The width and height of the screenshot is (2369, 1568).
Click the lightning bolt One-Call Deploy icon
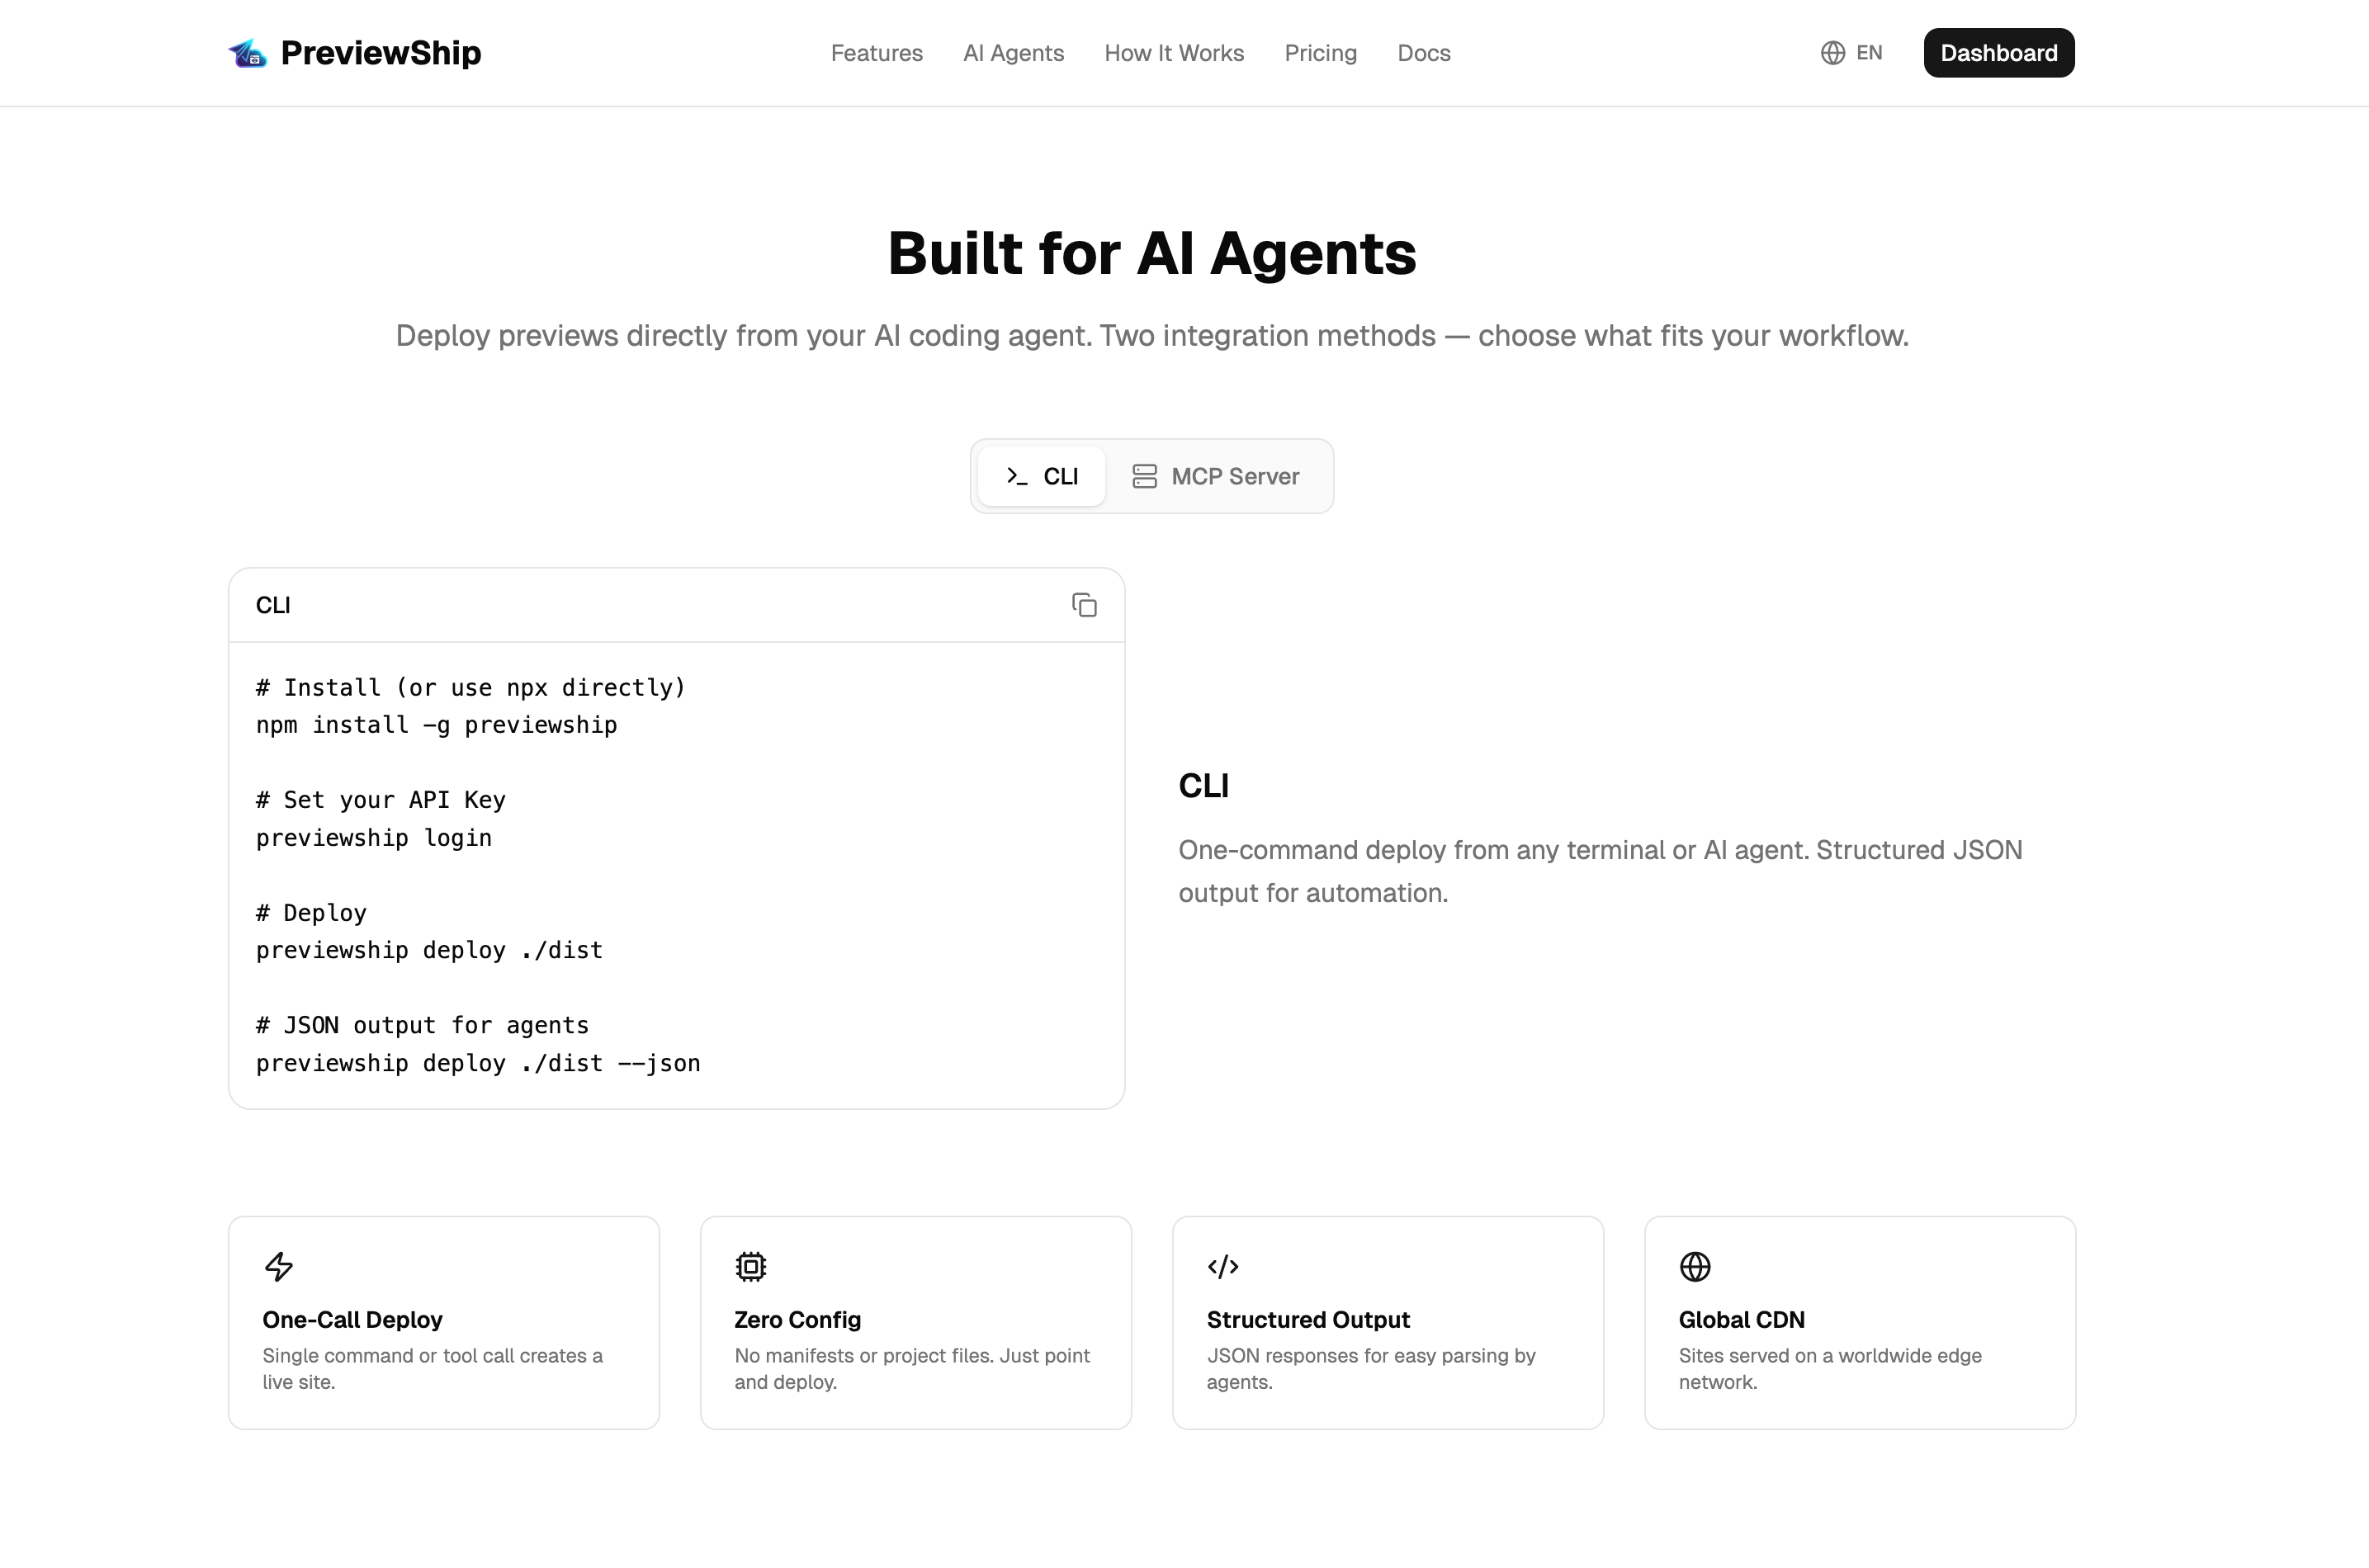[x=279, y=1266]
